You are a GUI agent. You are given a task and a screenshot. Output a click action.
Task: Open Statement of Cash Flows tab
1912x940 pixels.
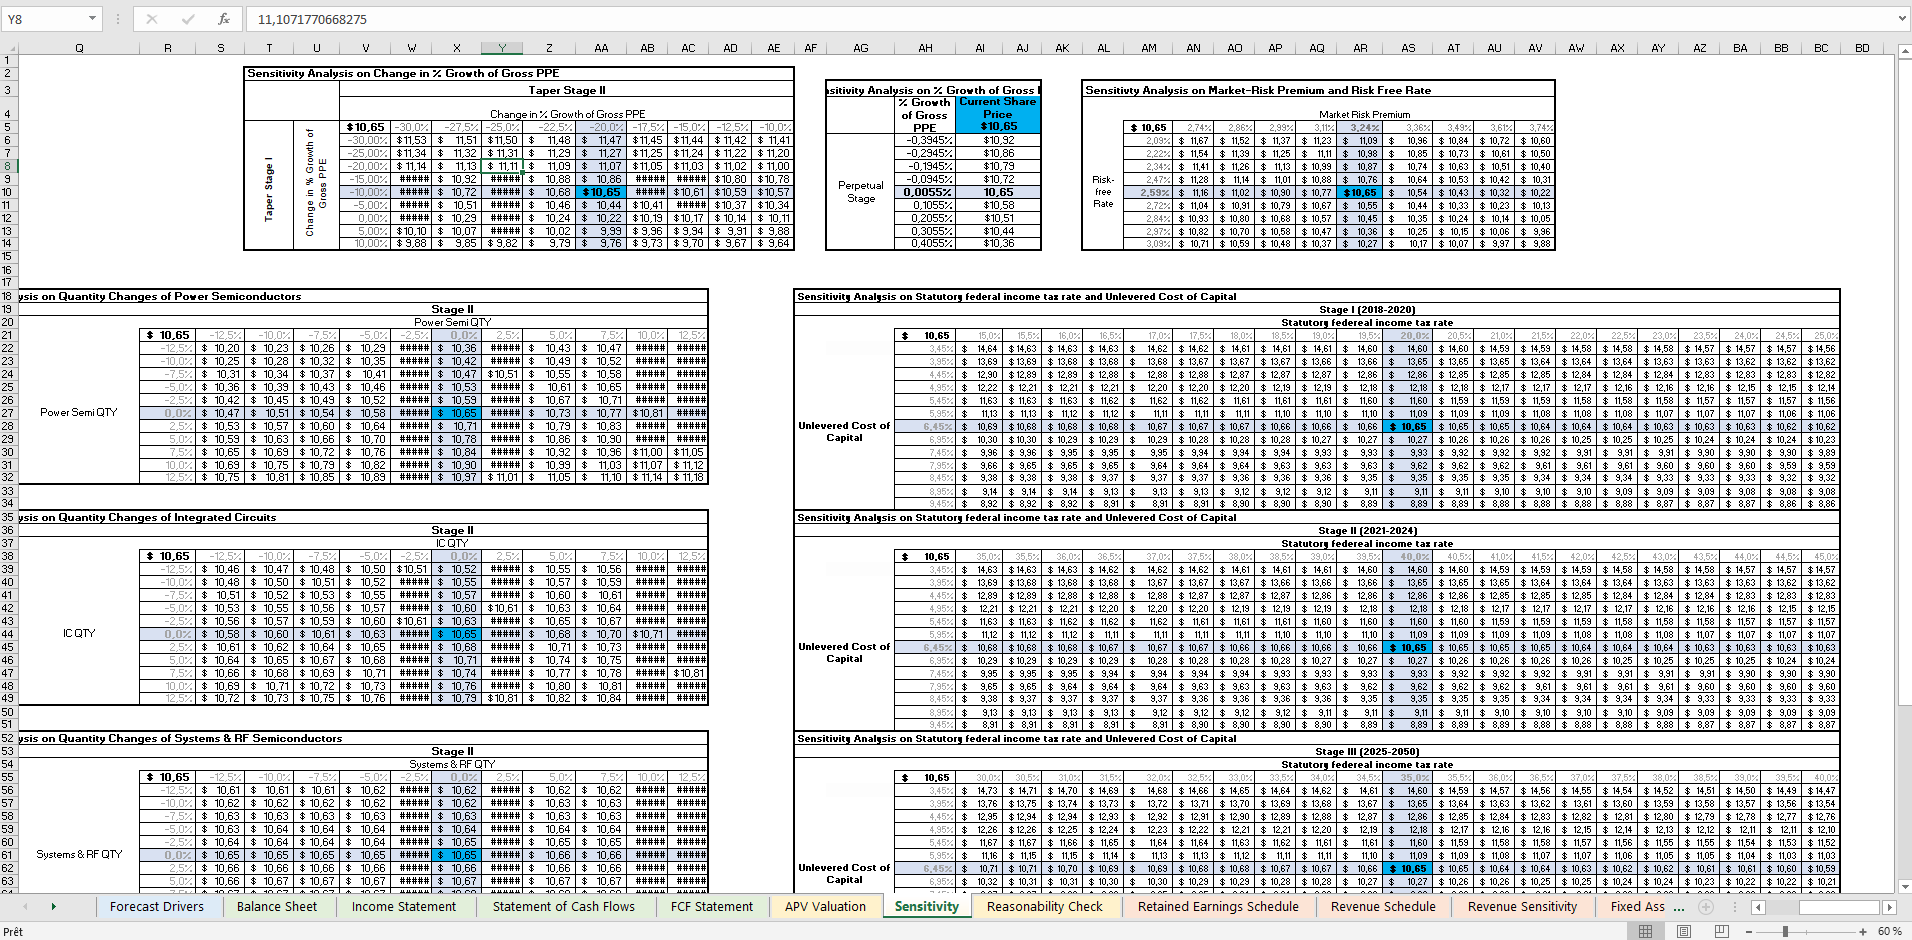pos(563,907)
